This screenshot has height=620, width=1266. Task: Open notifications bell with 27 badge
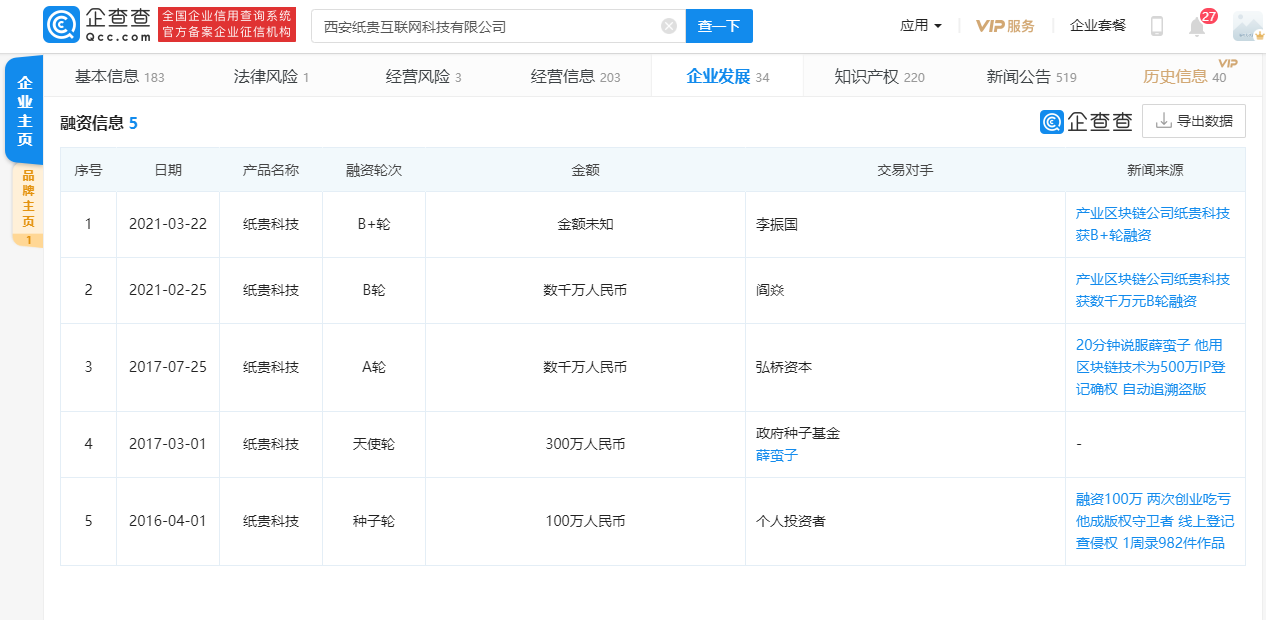pyautogui.click(x=1197, y=27)
